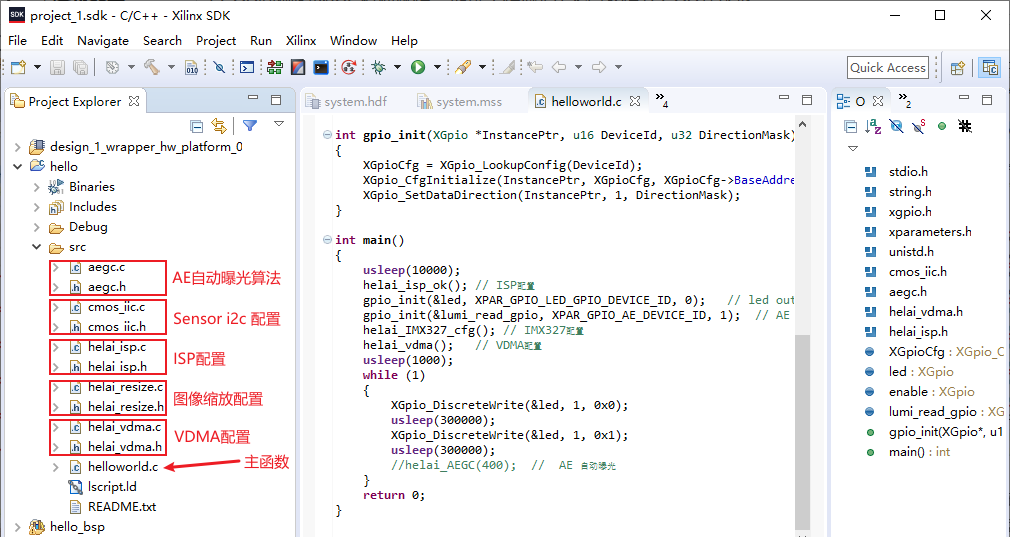Click the Search flashlight toolbar icon
1010x537 pixels.
(462, 67)
